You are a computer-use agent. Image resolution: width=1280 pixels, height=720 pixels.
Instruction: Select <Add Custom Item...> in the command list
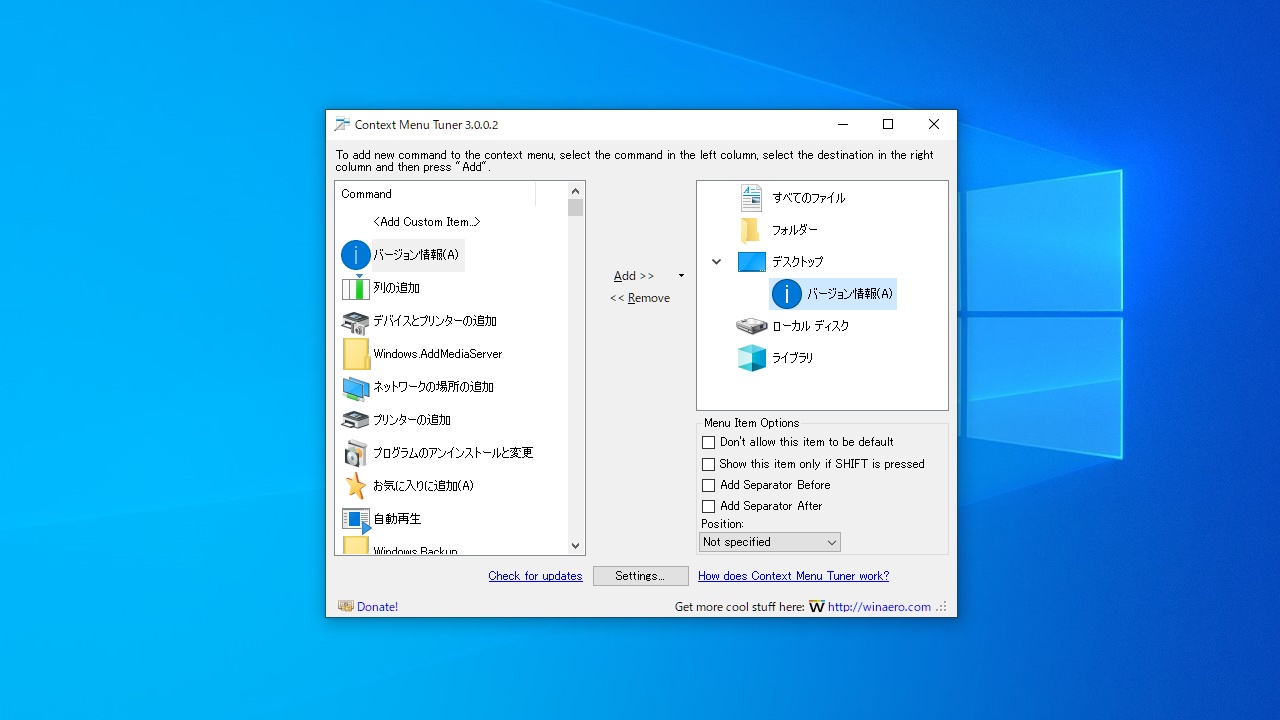[x=427, y=222]
